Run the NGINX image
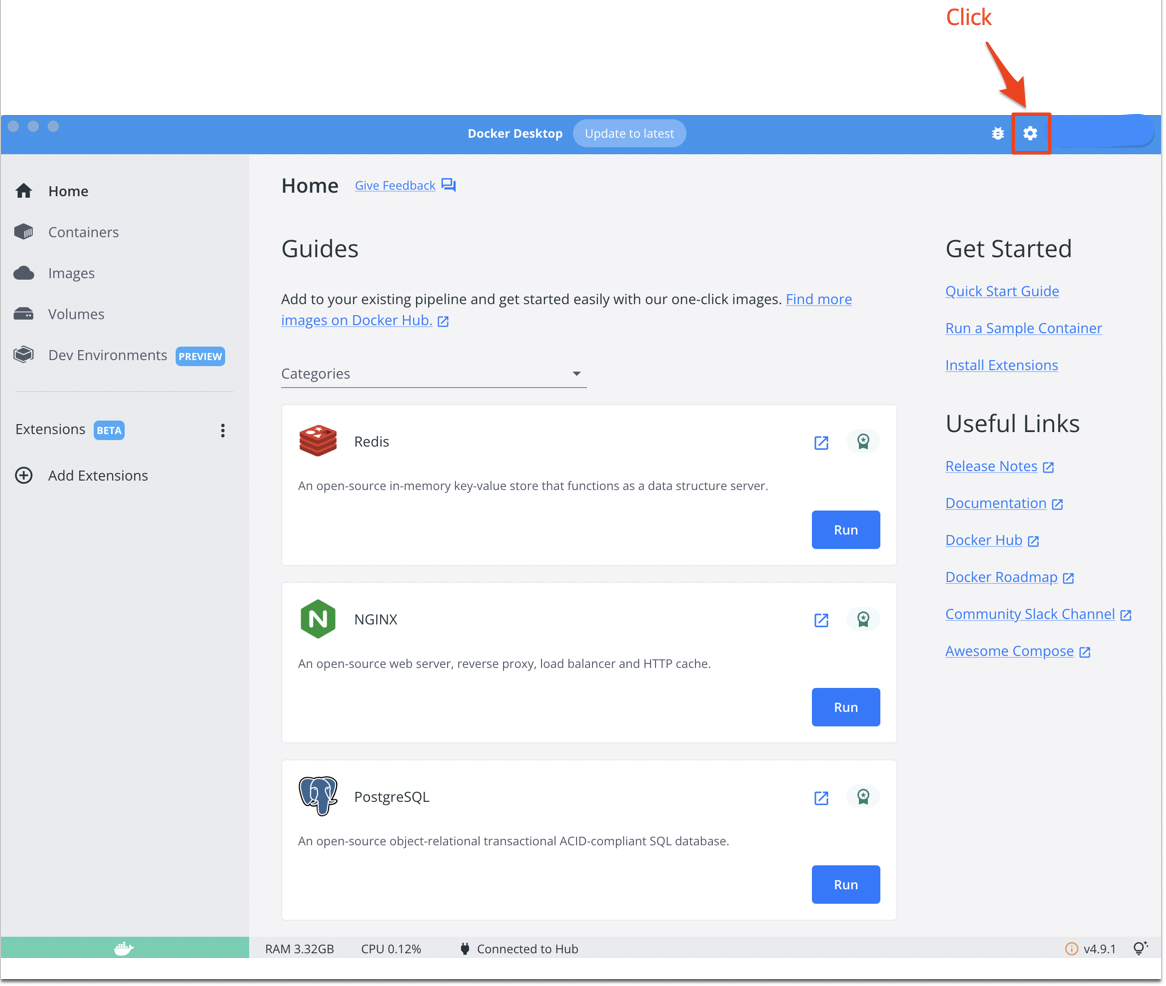This screenshot has width=1166, height=986. coord(847,708)
